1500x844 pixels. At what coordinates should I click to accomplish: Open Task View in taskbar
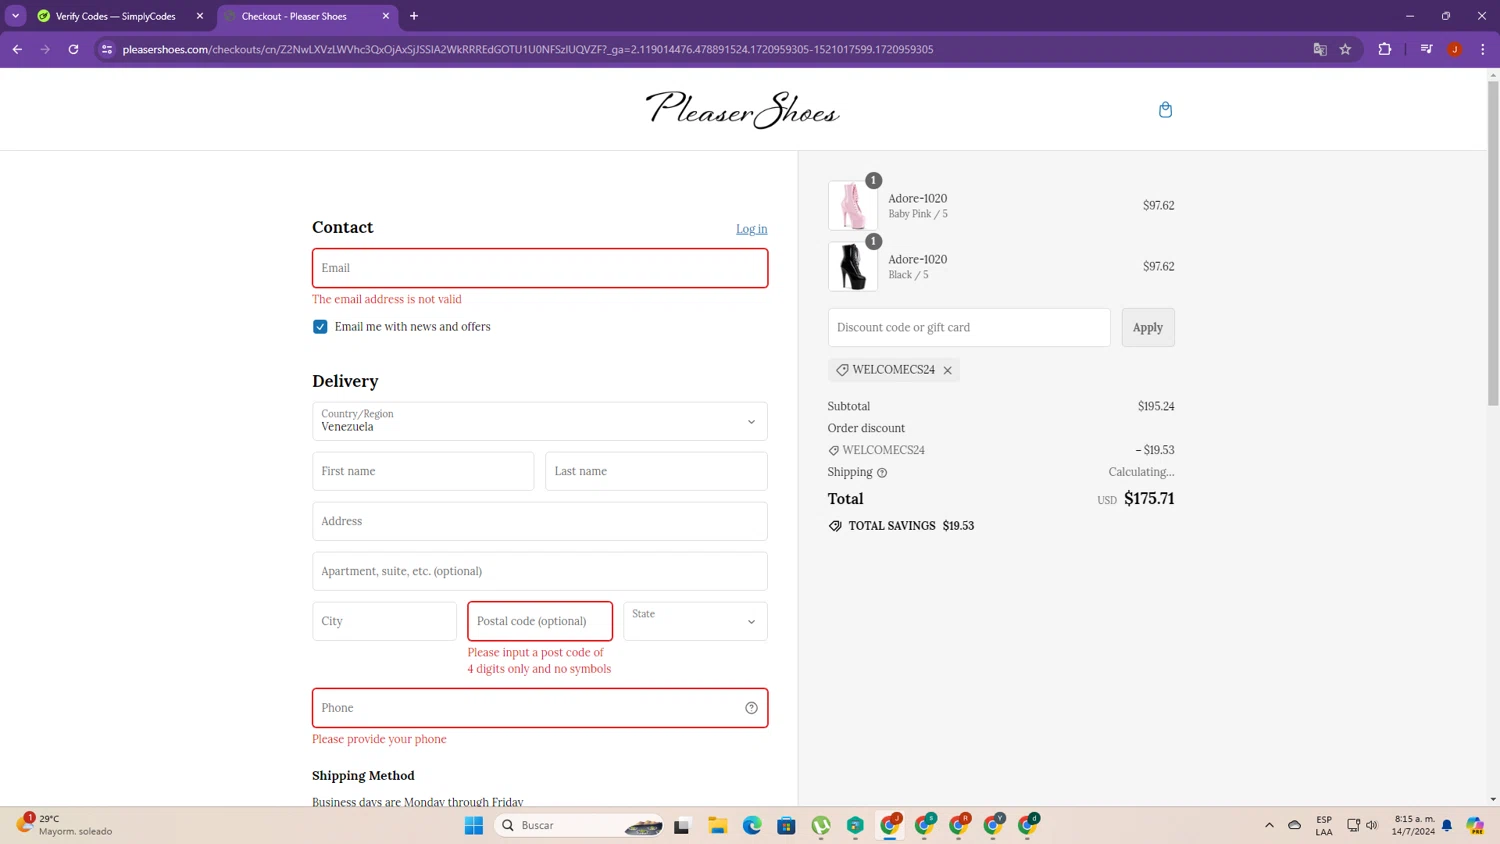click(x=682, y=825)
